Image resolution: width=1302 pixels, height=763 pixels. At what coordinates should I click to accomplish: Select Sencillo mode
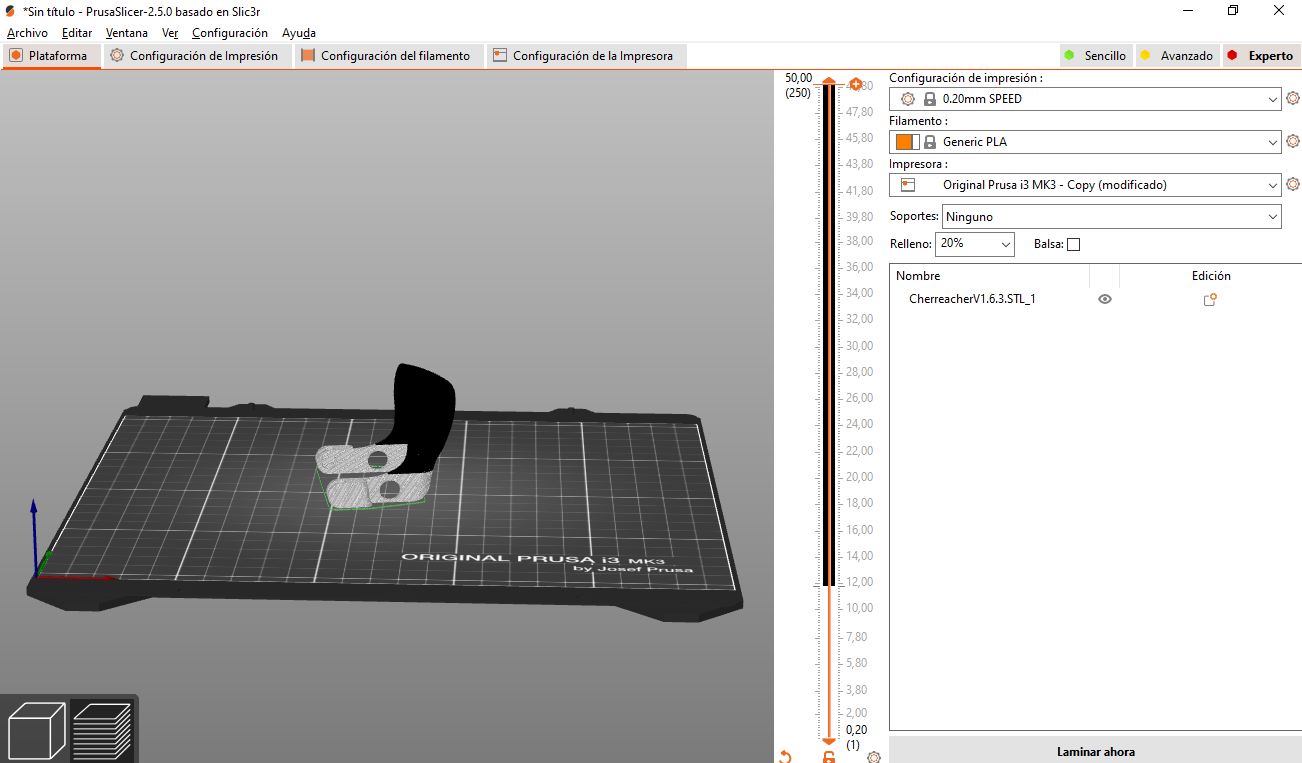point(1095,56)
